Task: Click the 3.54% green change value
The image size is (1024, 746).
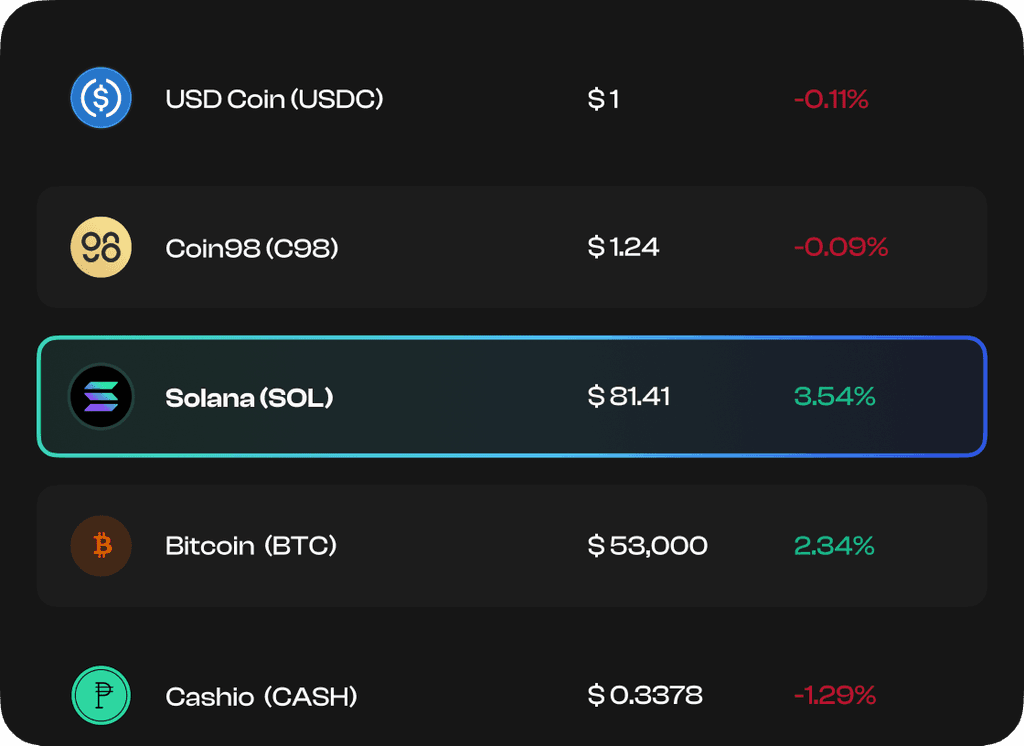Action: pyautogui.click(x=835, y=397)
